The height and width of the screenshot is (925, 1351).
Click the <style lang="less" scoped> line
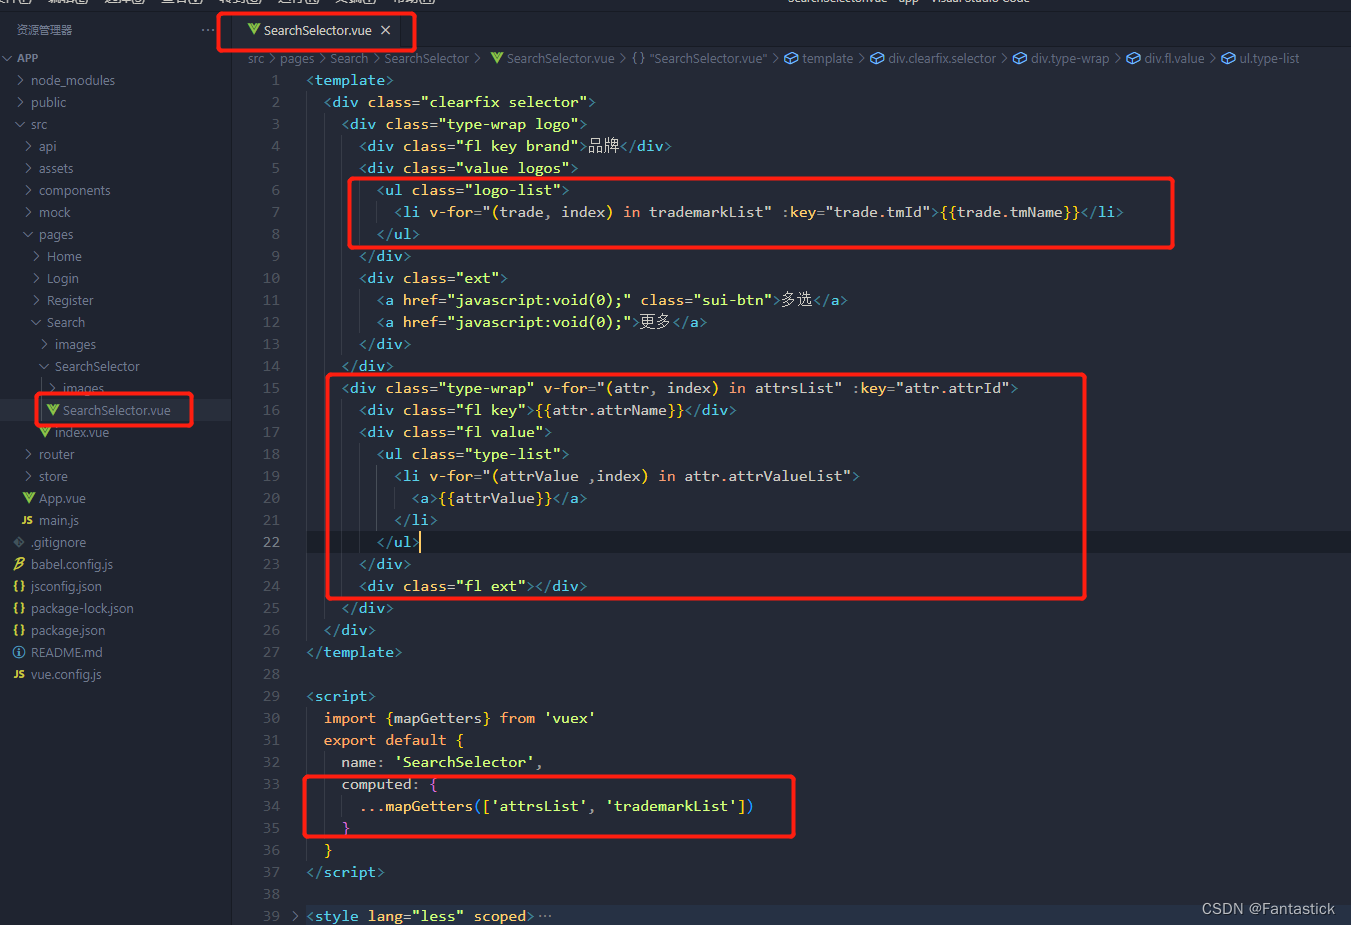(420, 916)
